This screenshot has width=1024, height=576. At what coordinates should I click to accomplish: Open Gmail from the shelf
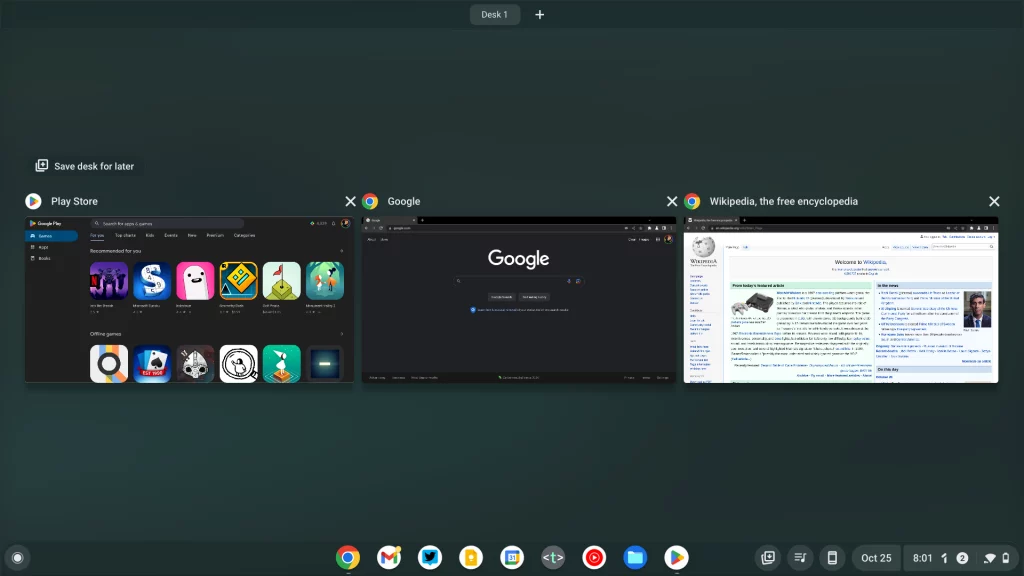click(389, 557)
